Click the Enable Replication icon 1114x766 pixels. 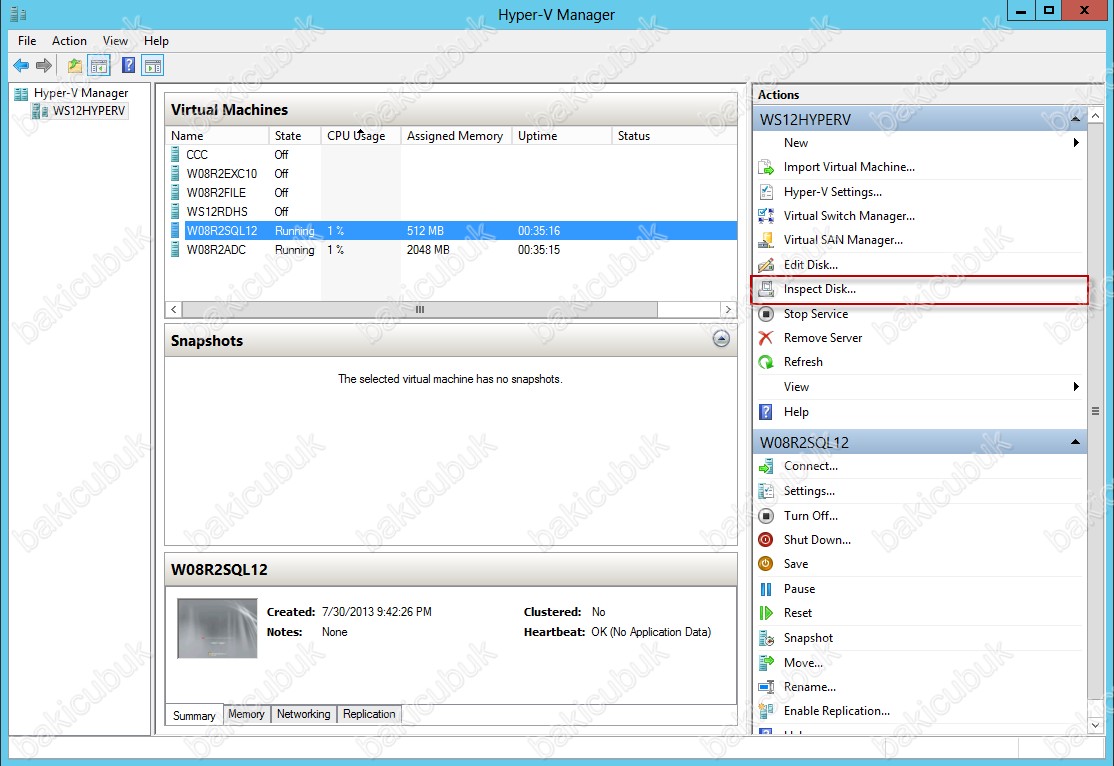pos(766,711)
